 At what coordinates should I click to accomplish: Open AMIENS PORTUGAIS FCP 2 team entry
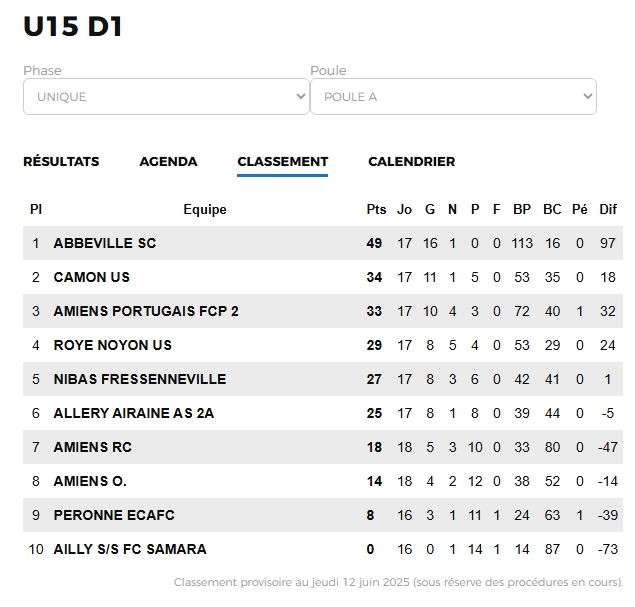pos(146,311)
